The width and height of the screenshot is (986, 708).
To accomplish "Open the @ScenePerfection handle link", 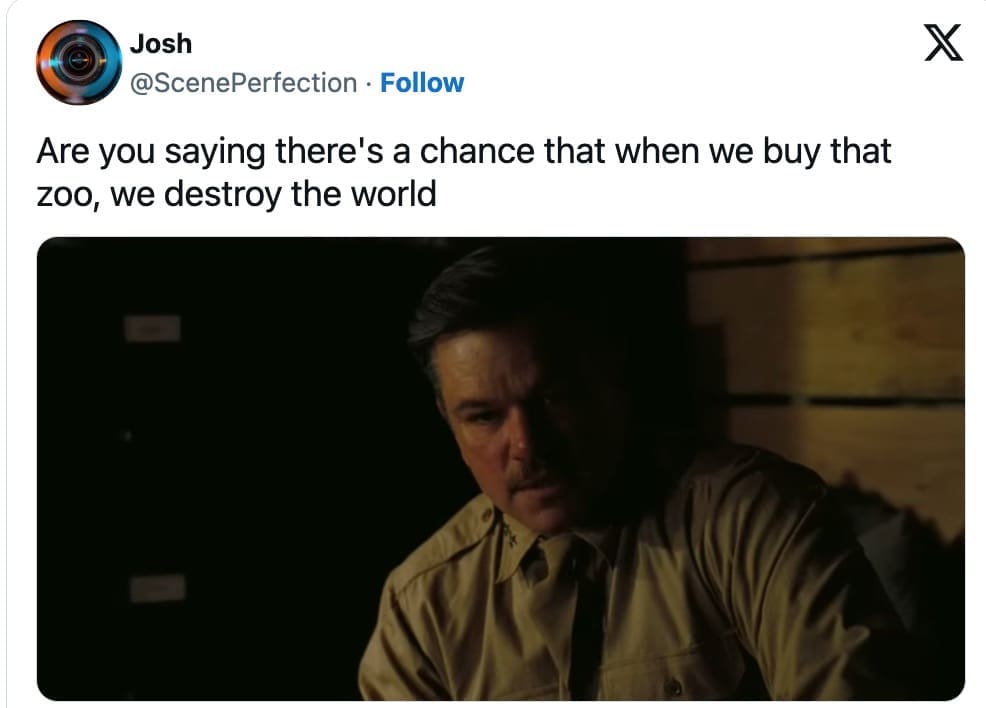I will coord(243,83).
